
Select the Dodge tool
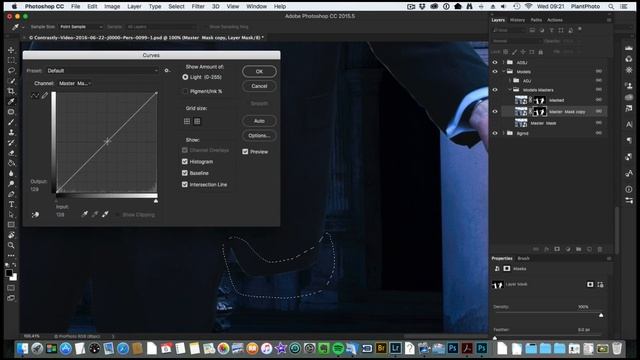pos(11,184)
